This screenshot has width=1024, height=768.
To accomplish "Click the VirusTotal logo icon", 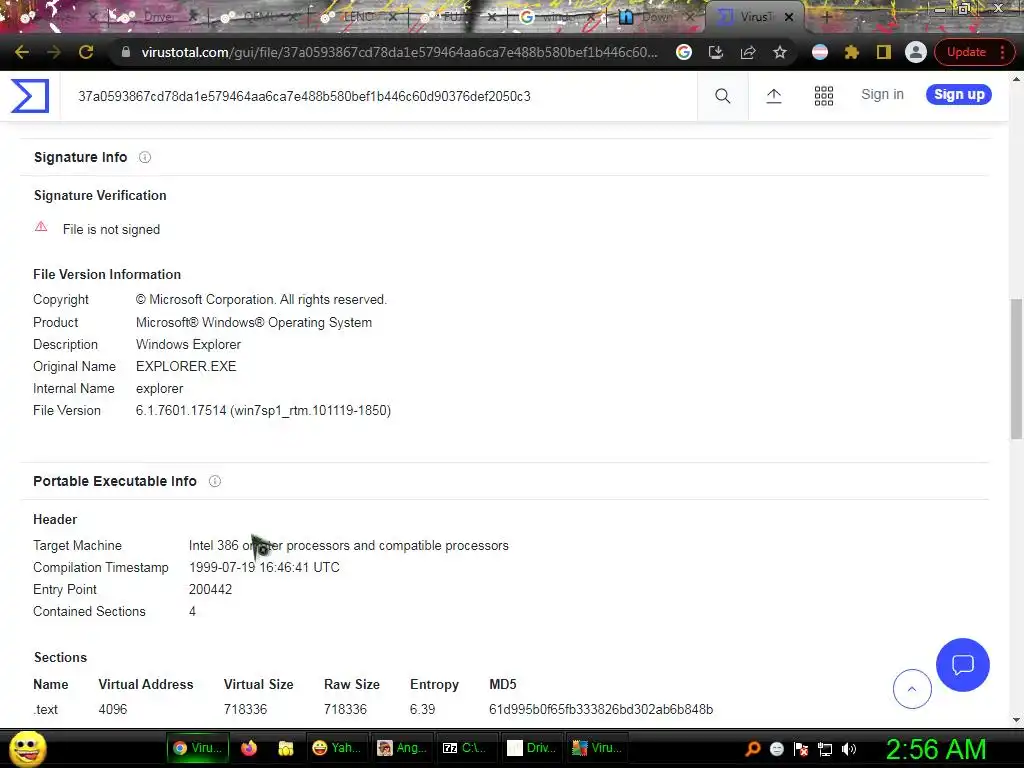I will (30, 96).
